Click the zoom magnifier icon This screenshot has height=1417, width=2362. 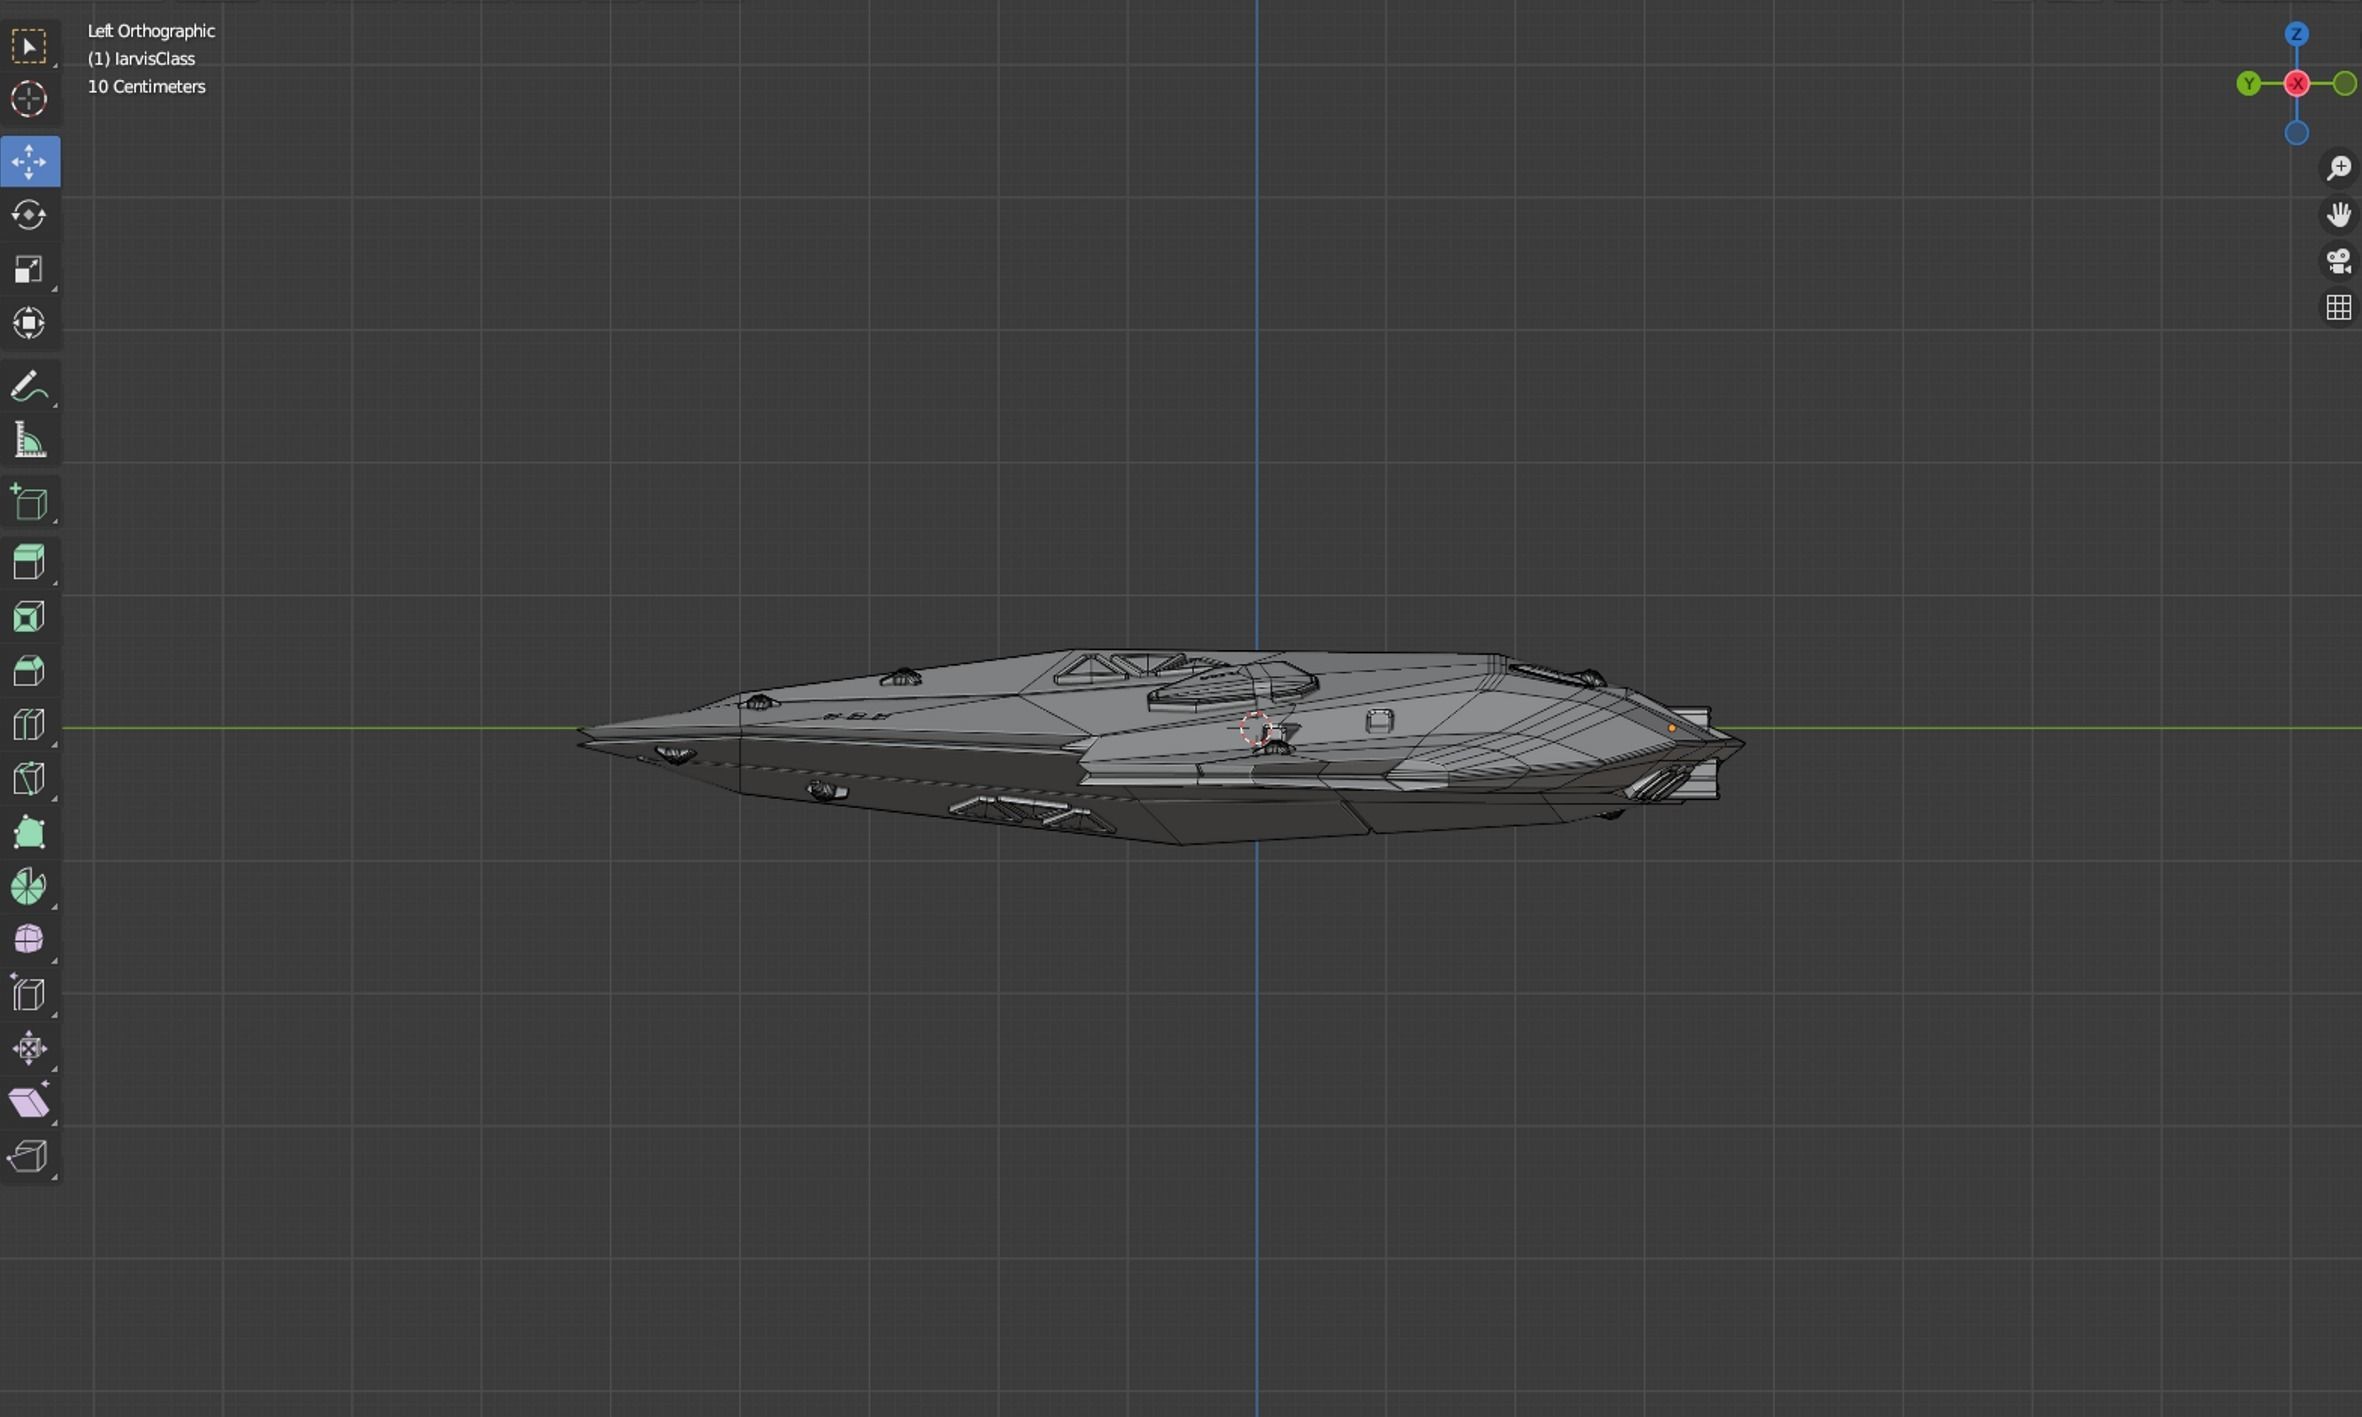click(x=2339, y=167)
